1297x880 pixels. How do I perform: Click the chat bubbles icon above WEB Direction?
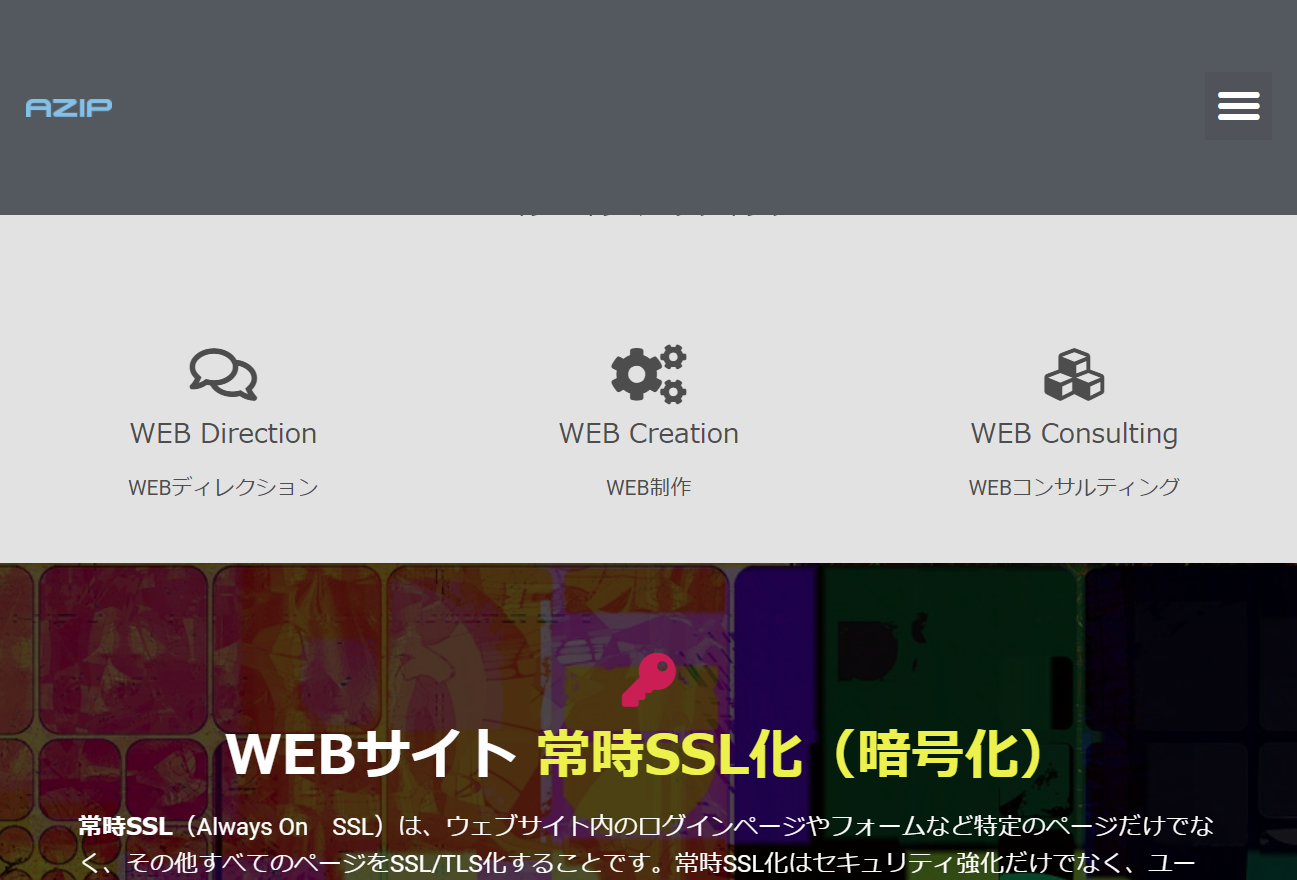point(223,374)
